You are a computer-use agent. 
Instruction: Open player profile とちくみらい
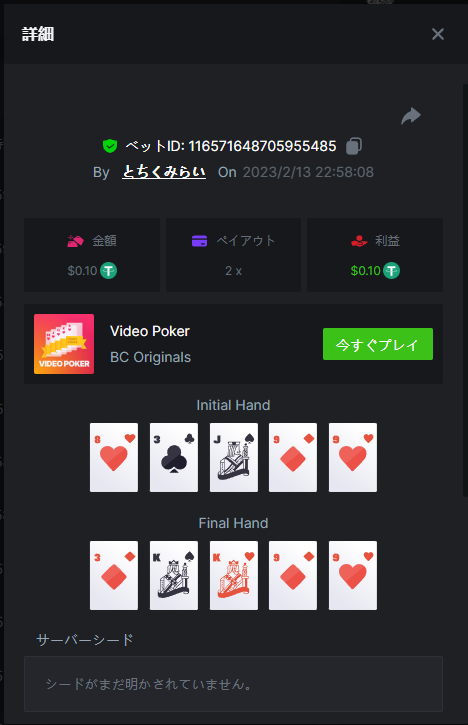pyautogui.click(x=164, y=172)
